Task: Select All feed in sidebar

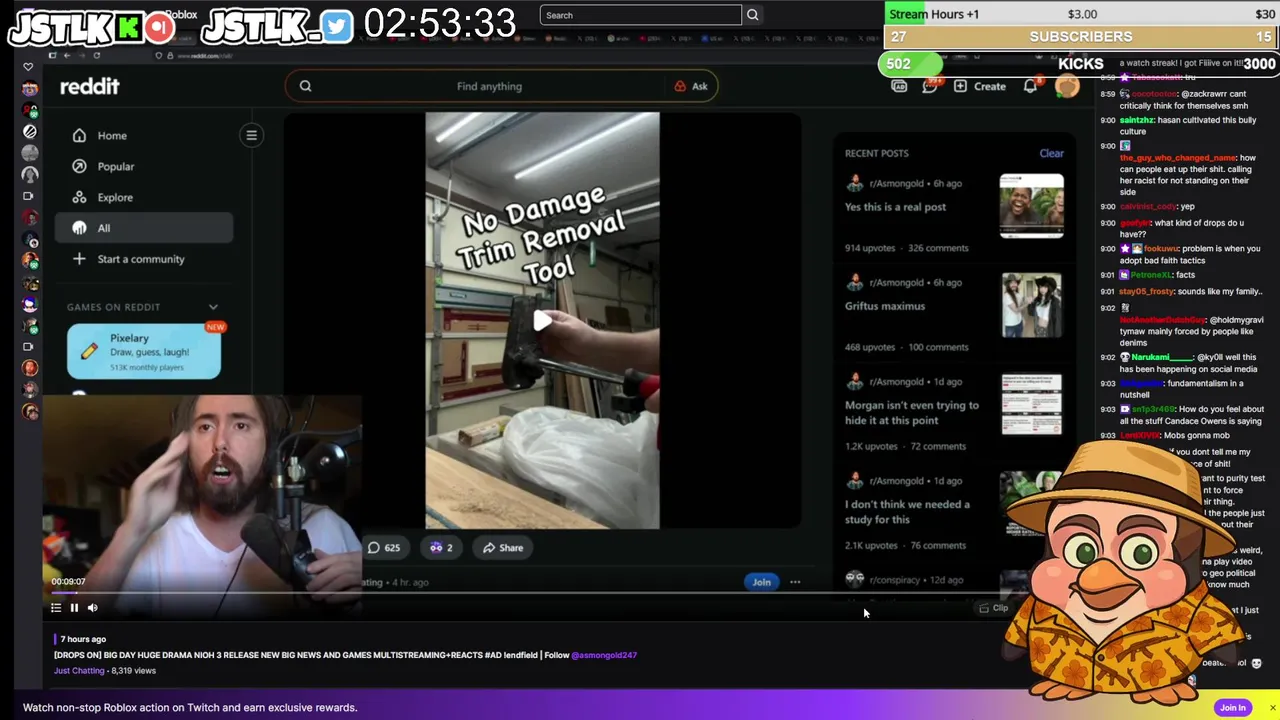Action: coord(144,228)
